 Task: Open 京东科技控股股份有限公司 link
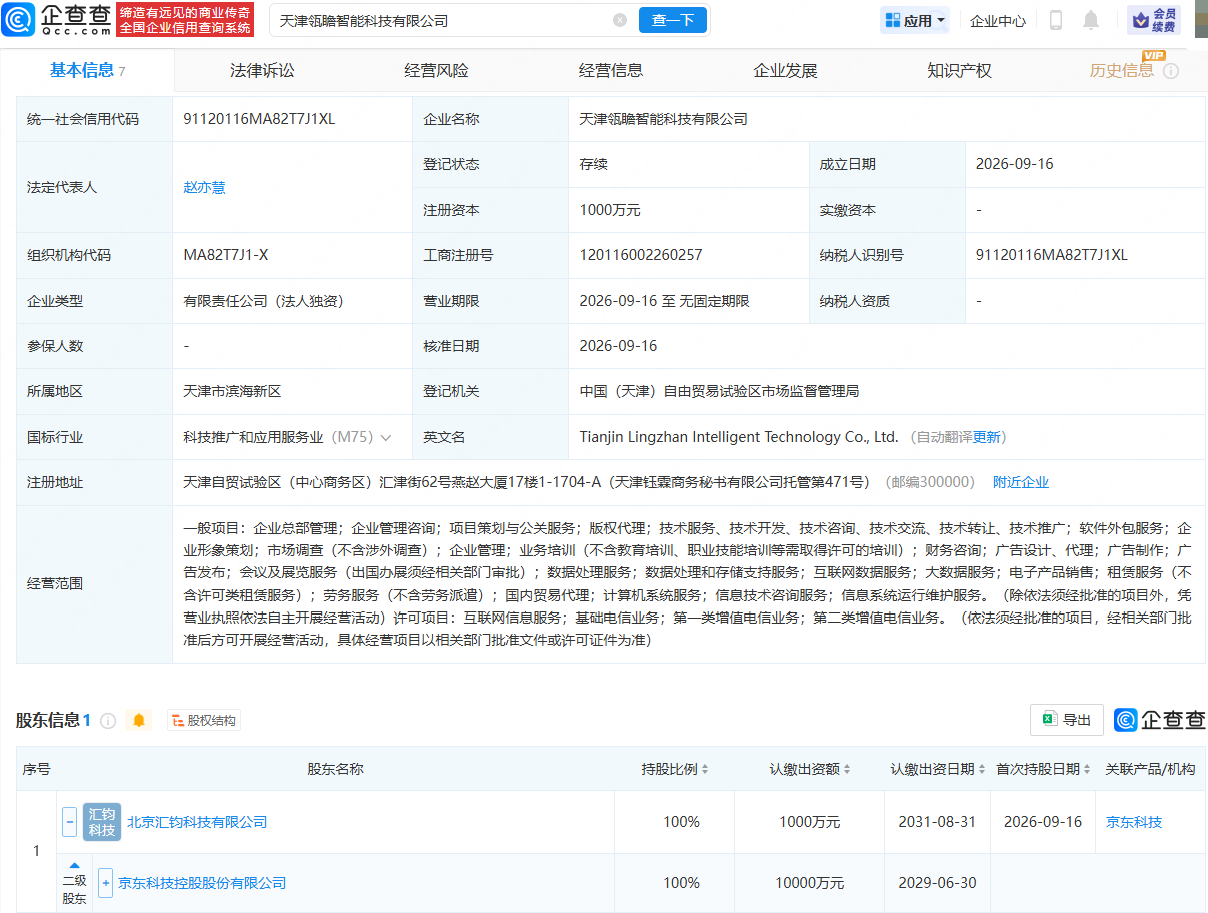202,883
